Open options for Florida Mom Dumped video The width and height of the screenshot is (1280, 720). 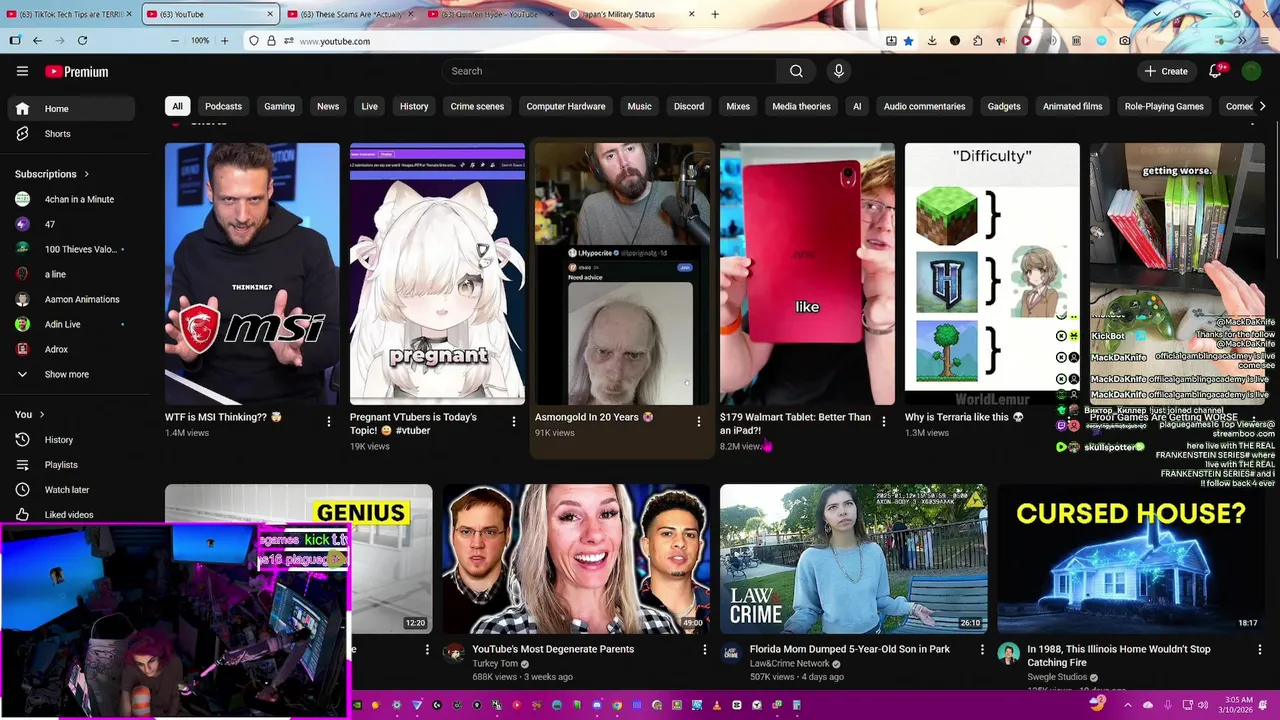point(981,650)
